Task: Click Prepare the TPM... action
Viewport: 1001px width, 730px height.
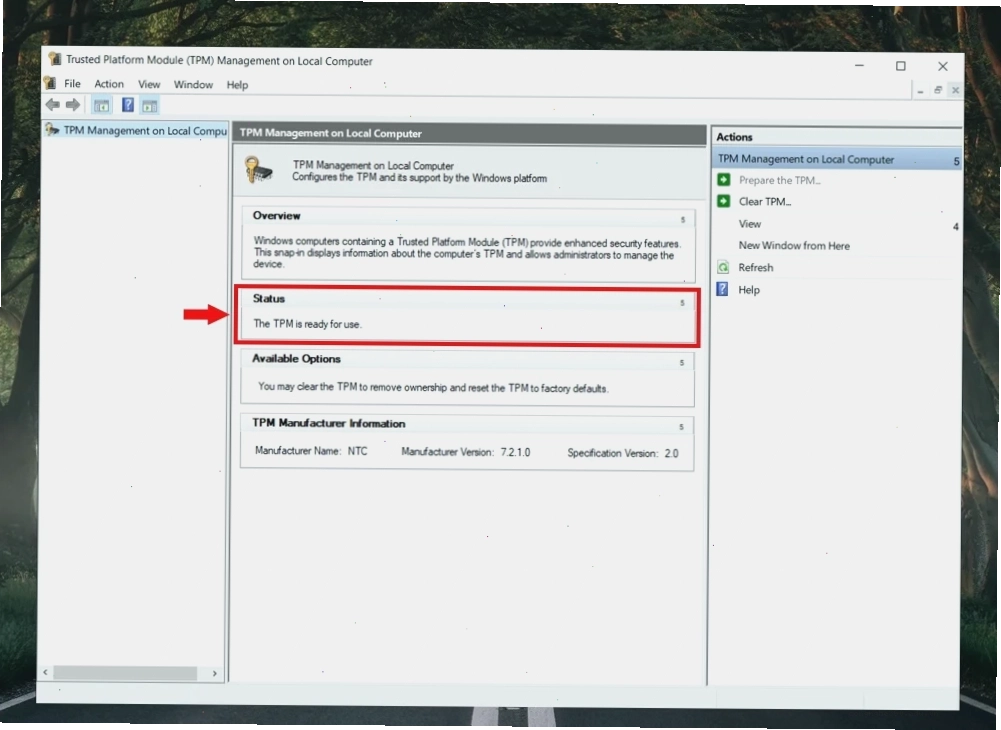Action: (x=779, y=180)
